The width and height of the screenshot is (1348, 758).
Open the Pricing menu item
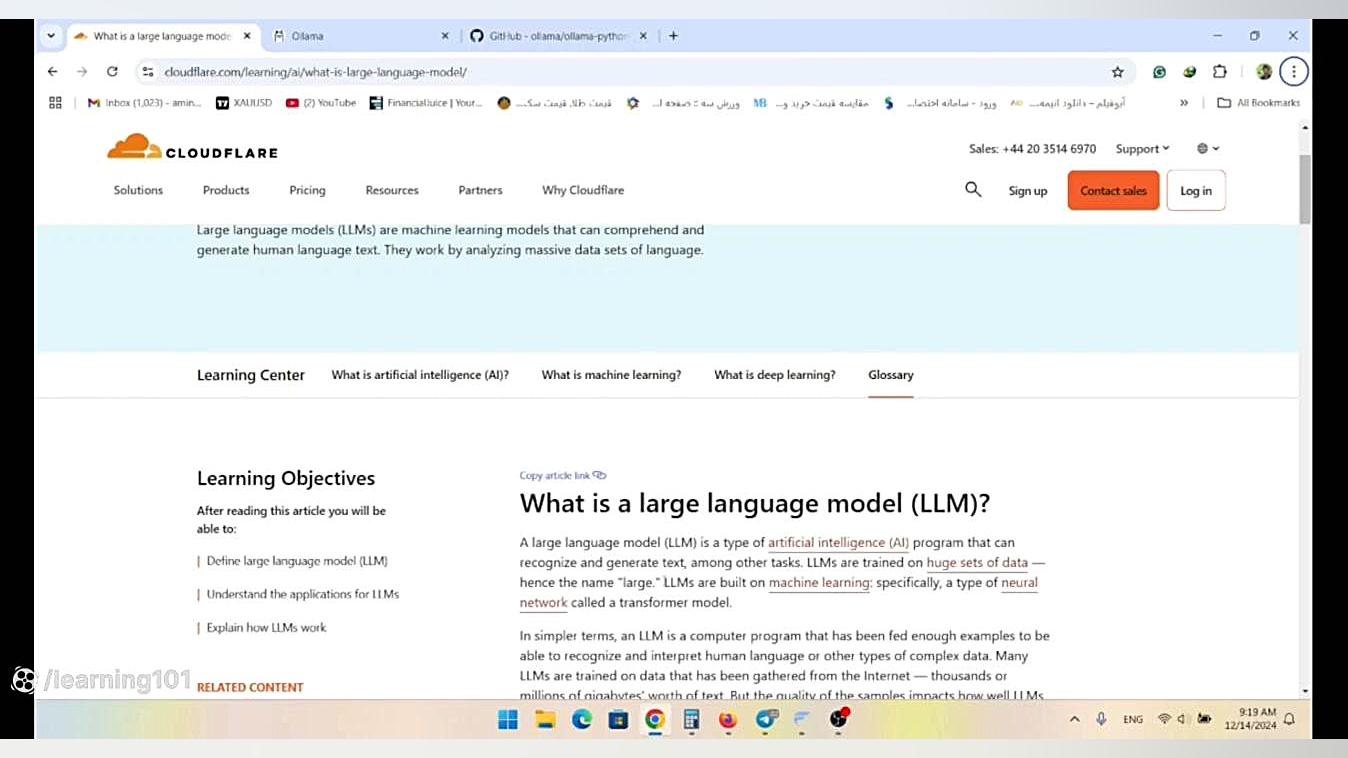coord(307,190)
